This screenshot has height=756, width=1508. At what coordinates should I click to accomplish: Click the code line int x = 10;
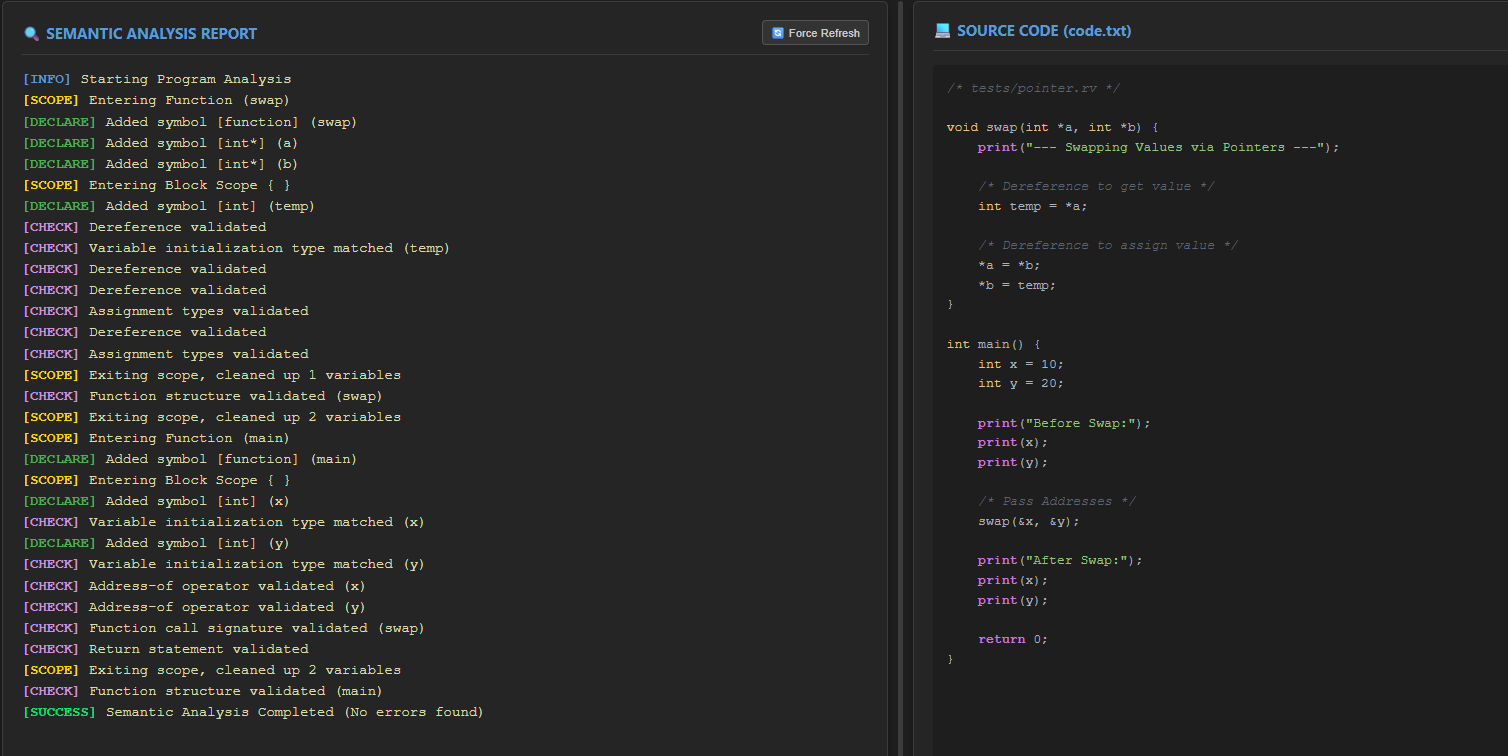click(x=1021, y=364)
